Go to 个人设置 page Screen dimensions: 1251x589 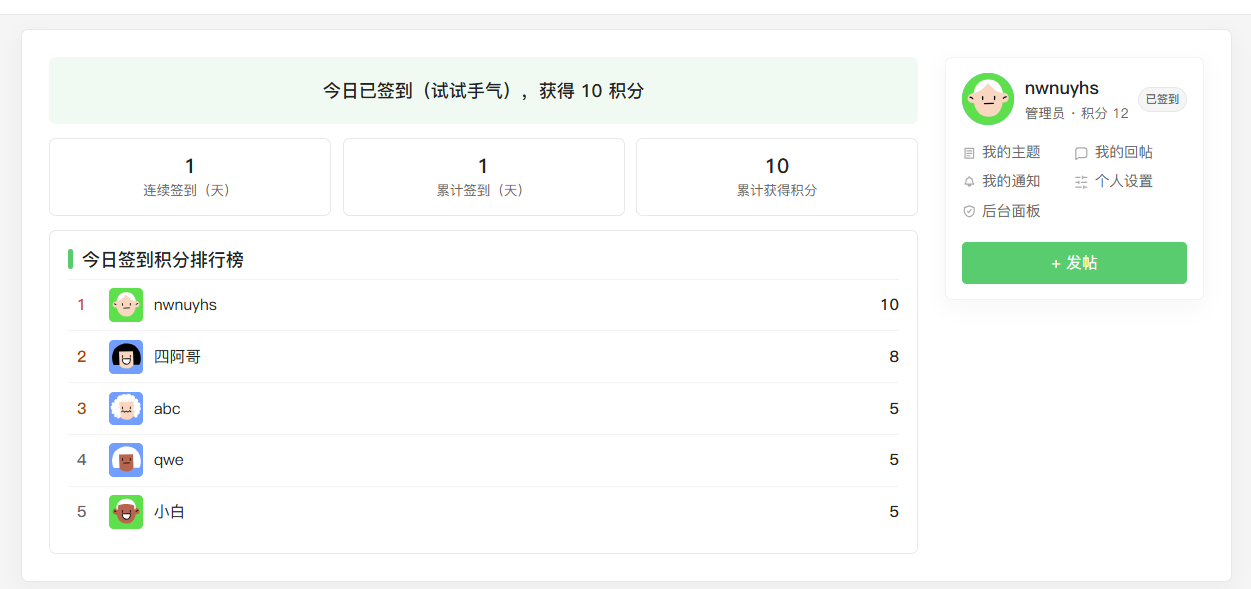pyautogui.click(x=1124, y=181)
